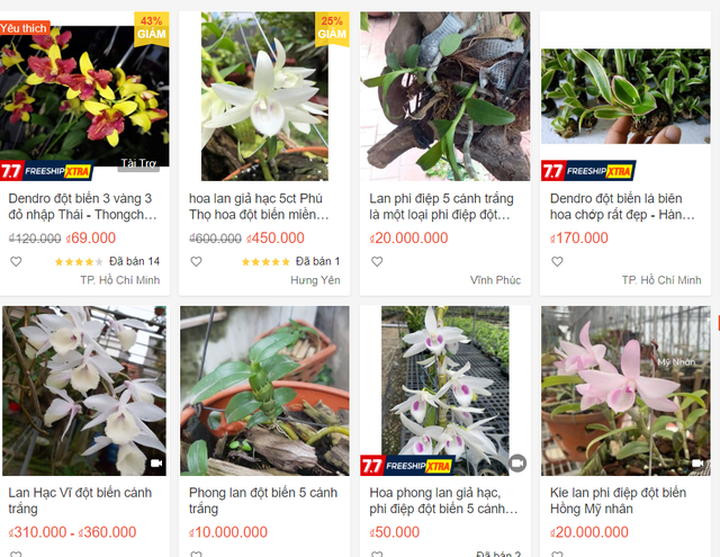720x557 pixels.
Task: Click the 43% GIẢM discount badge
Action: pyautogui.click(x=152, y=28)
